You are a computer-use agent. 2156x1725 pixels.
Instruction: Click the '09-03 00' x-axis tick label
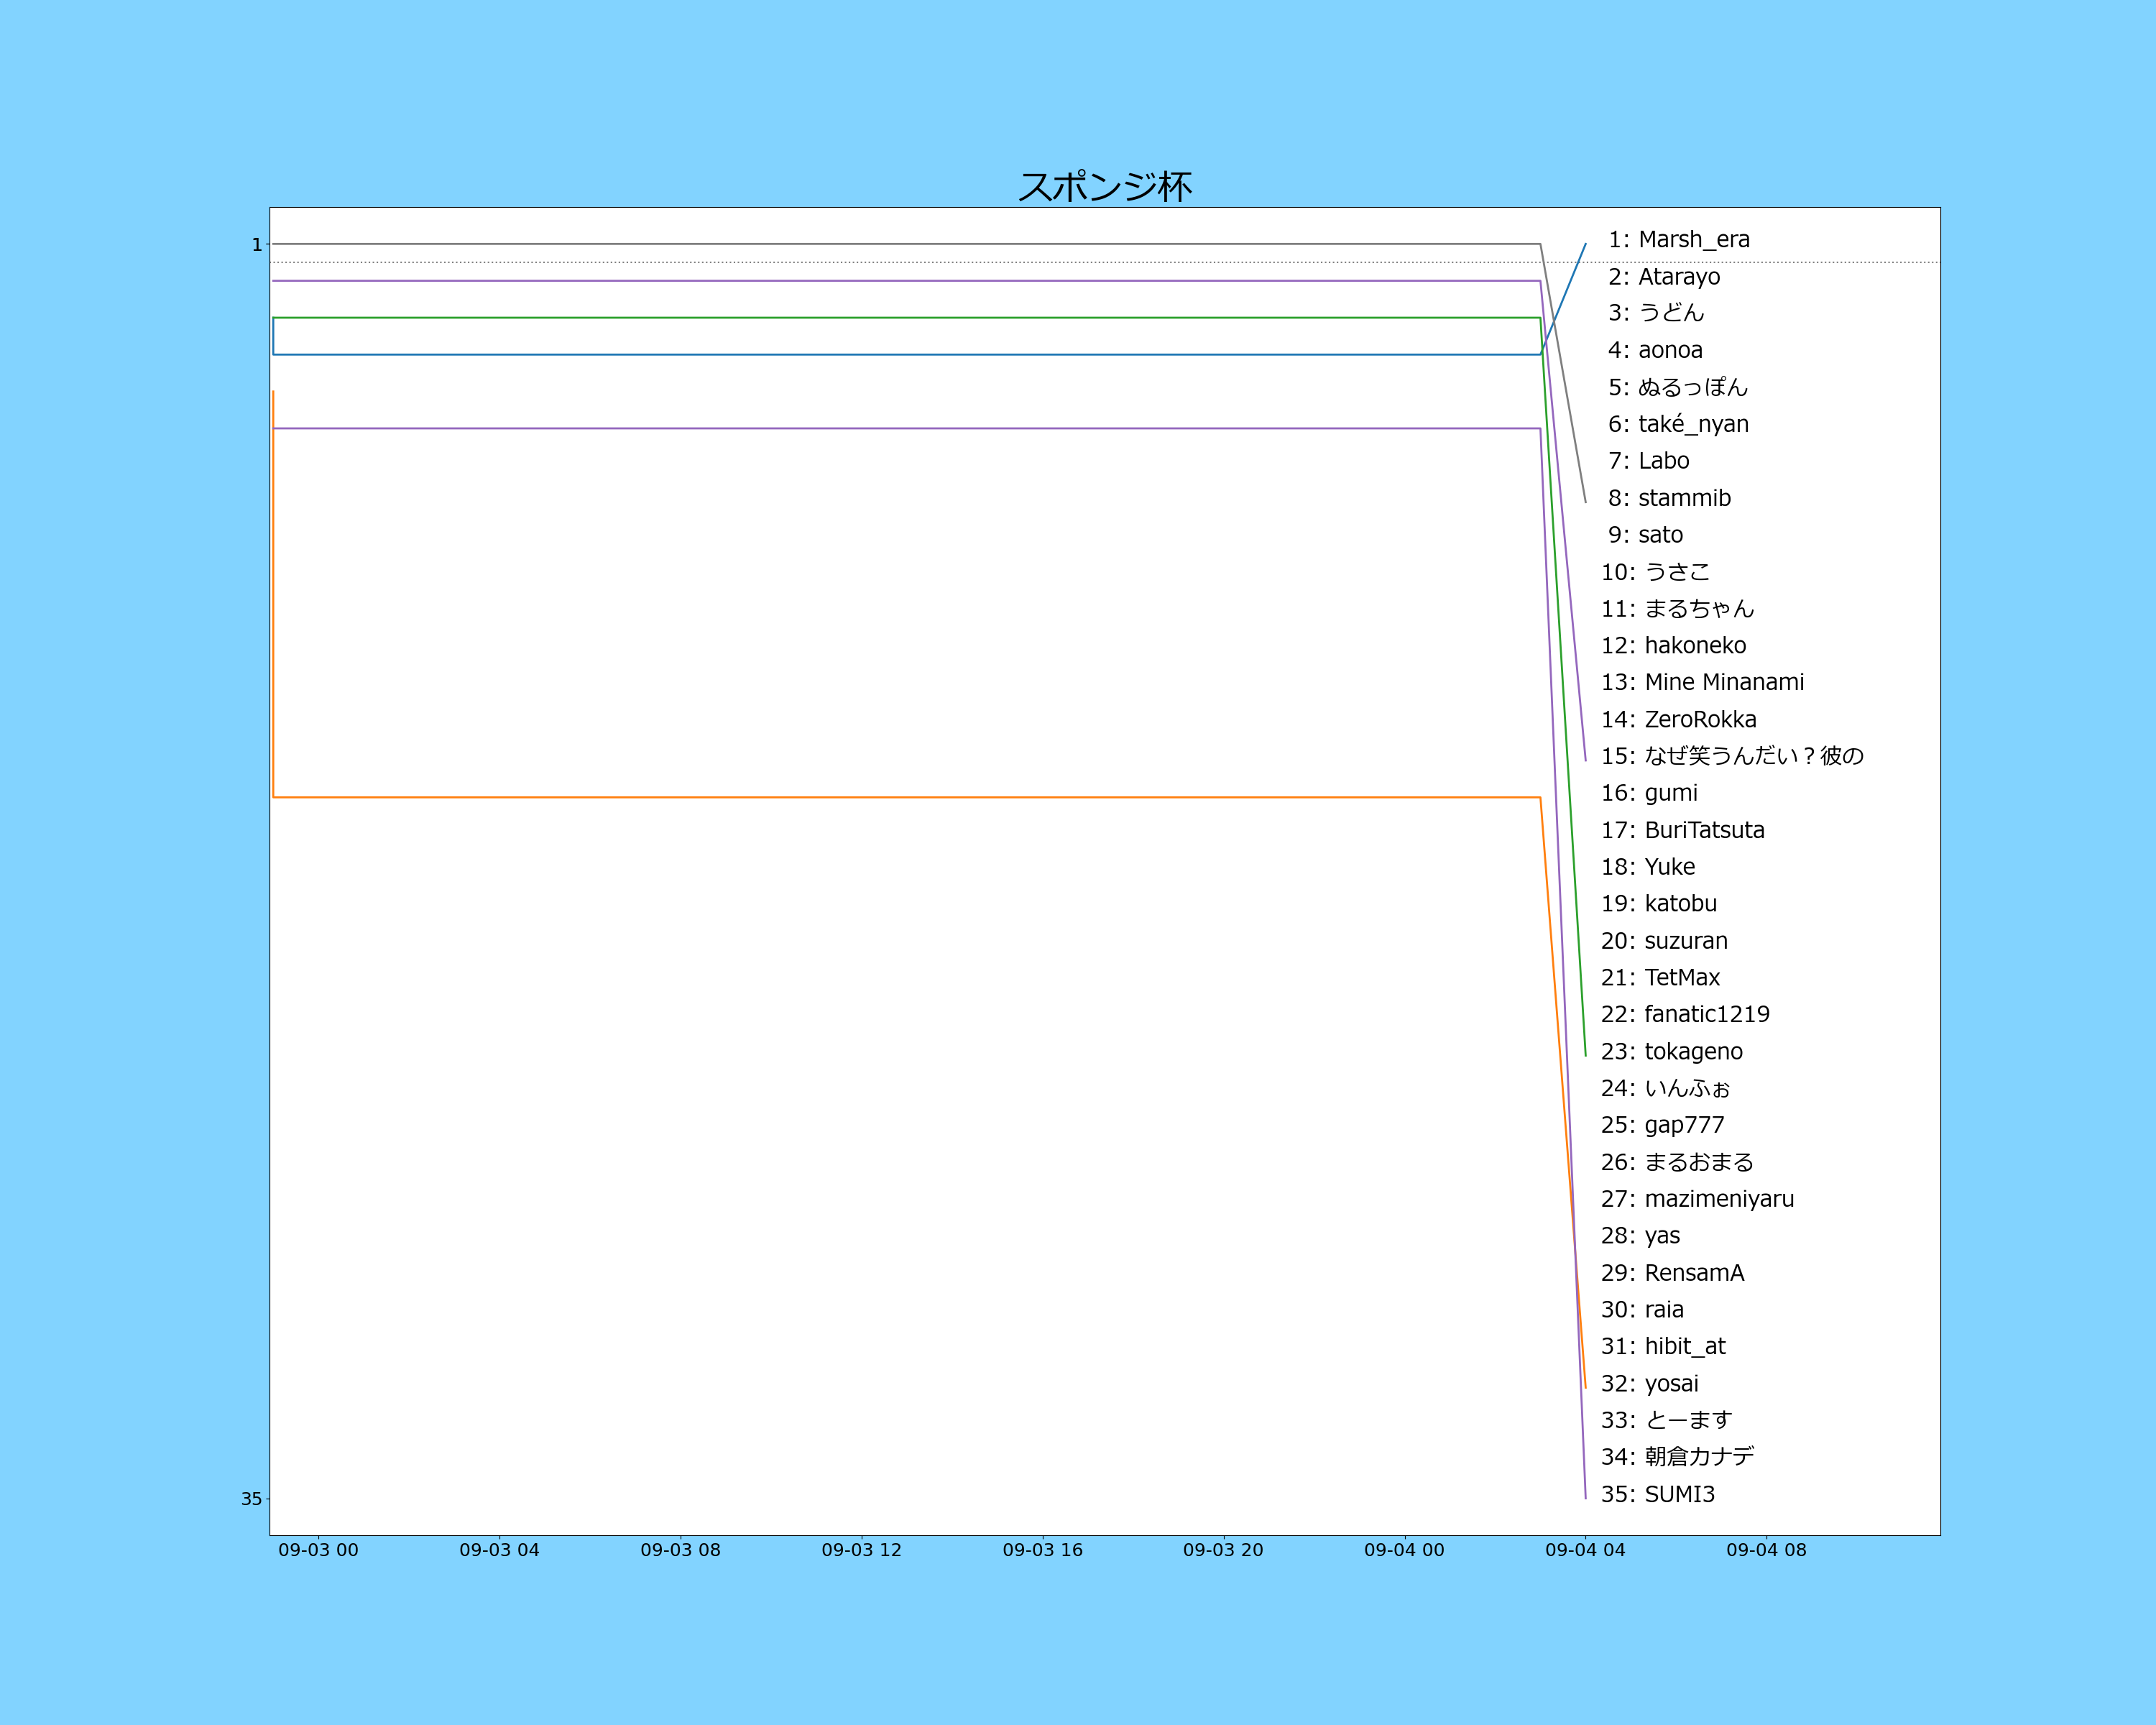pyautogui.click(x=318, y=1550)
